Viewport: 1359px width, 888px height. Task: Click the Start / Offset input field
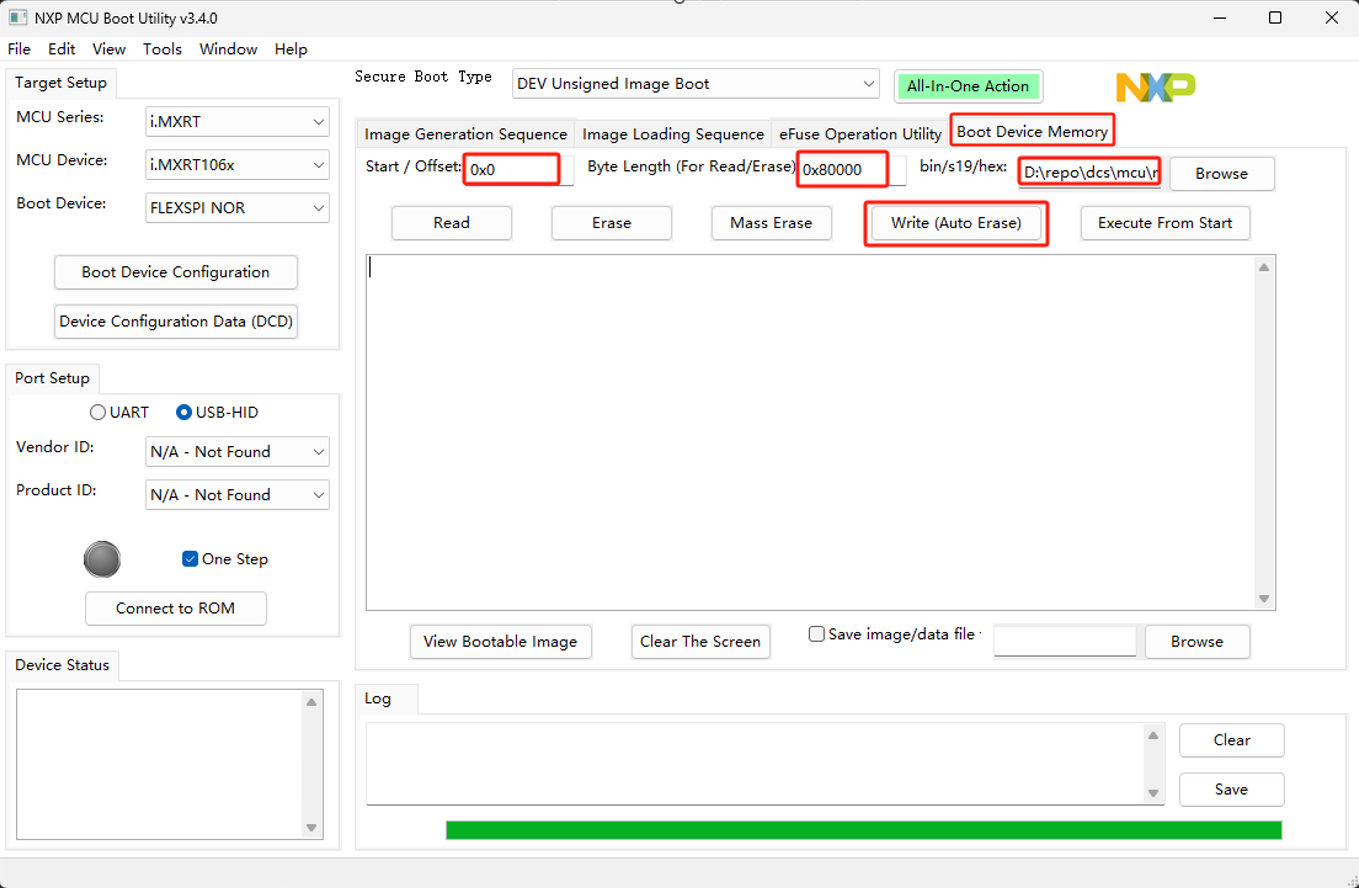[519, 170]
